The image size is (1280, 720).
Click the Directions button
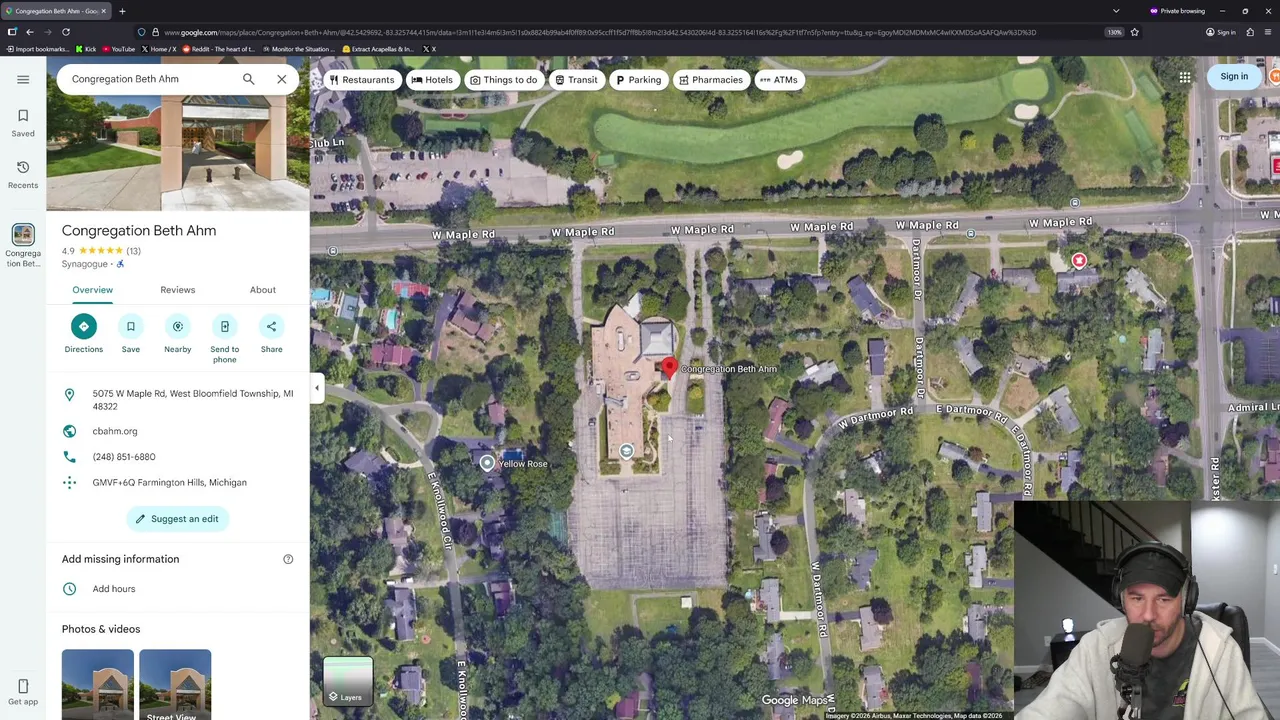click(84, 335)
